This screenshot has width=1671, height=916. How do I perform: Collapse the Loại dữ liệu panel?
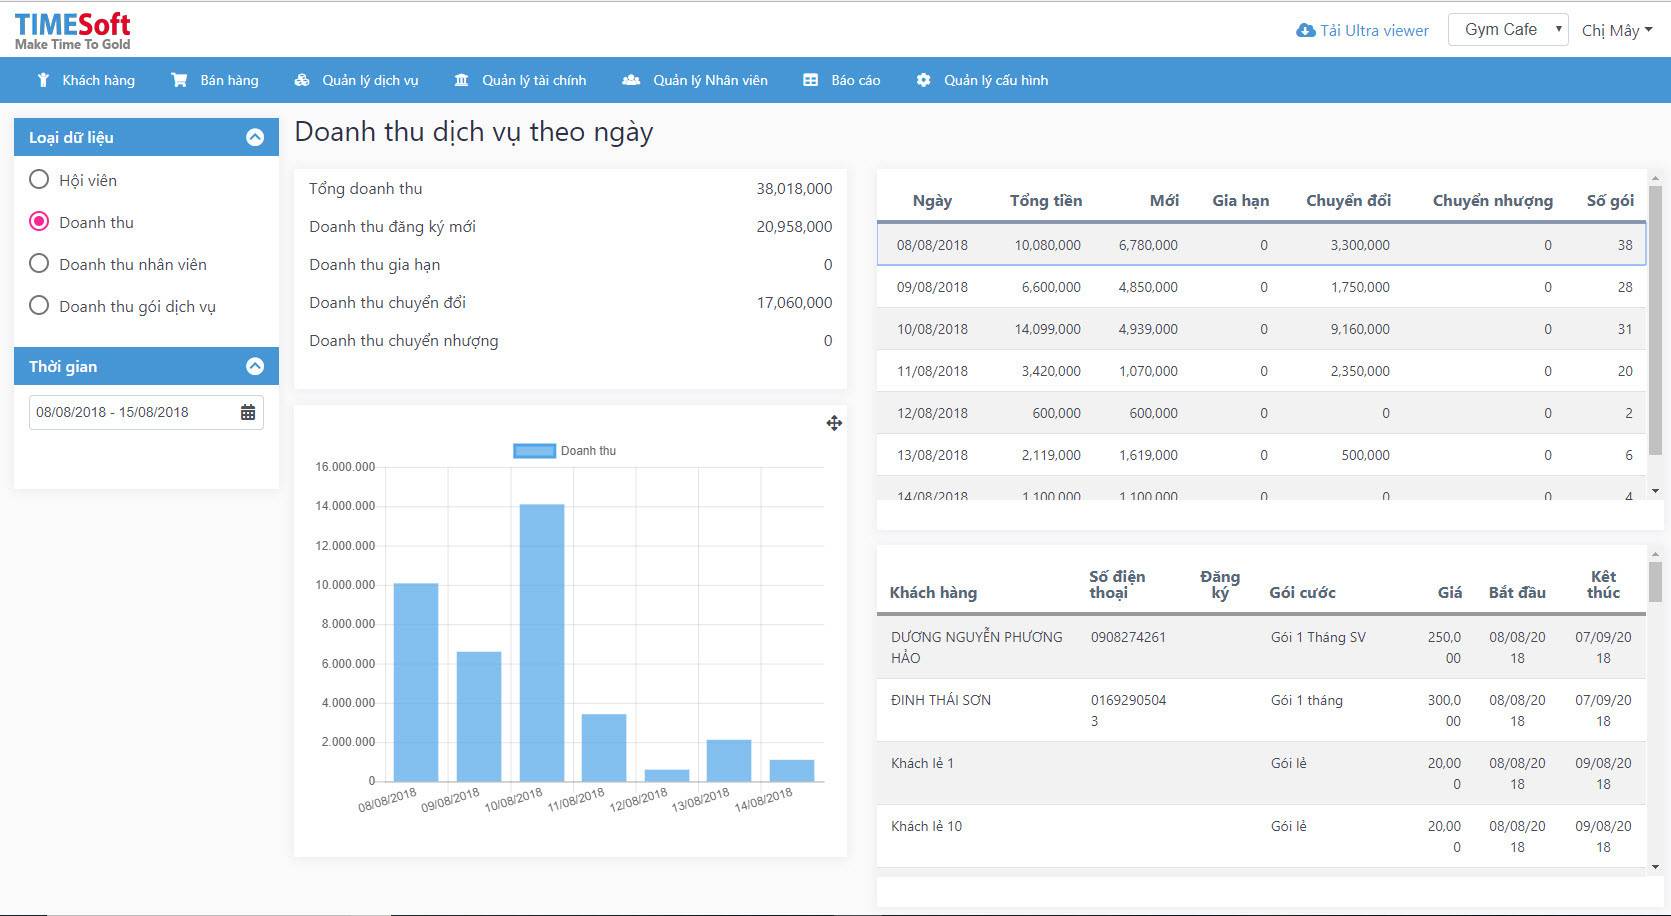point(255,138)
